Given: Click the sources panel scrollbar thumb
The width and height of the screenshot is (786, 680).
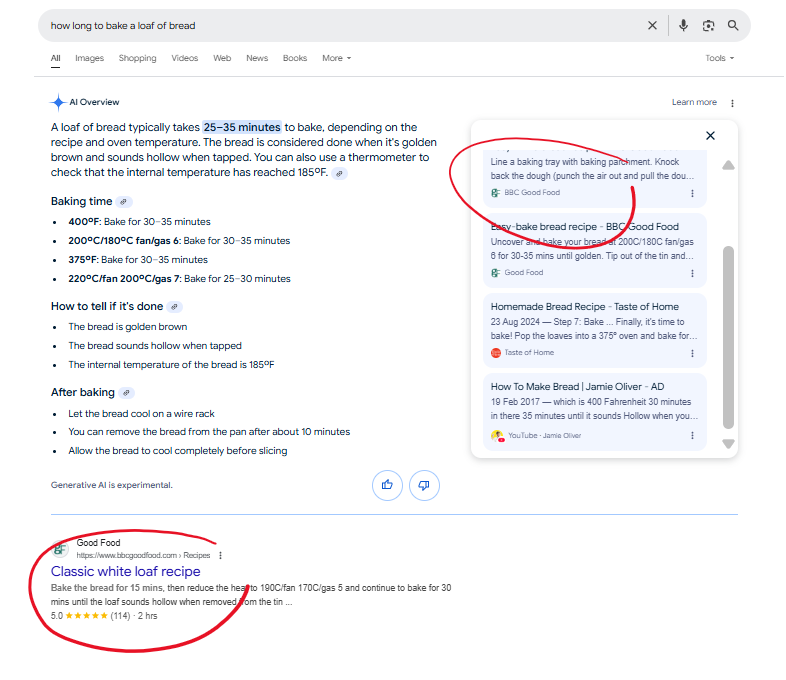Looking at the screenshot, I should tap(728, 337).
